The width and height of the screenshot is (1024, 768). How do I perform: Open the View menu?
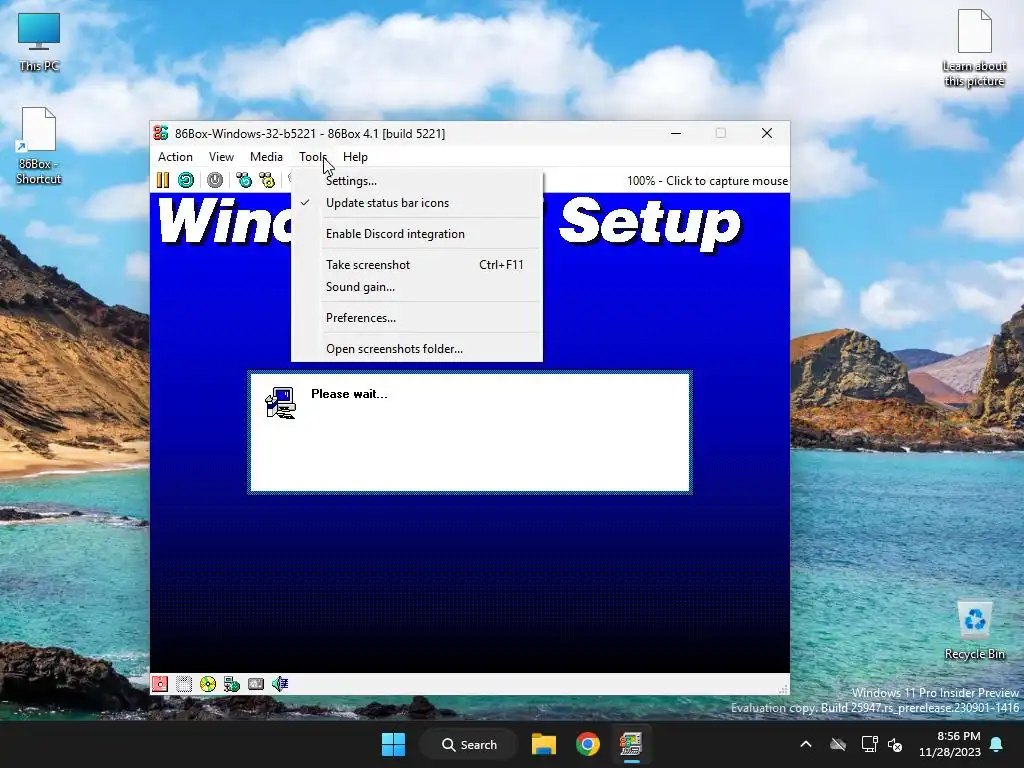click(x=221, y=157)
